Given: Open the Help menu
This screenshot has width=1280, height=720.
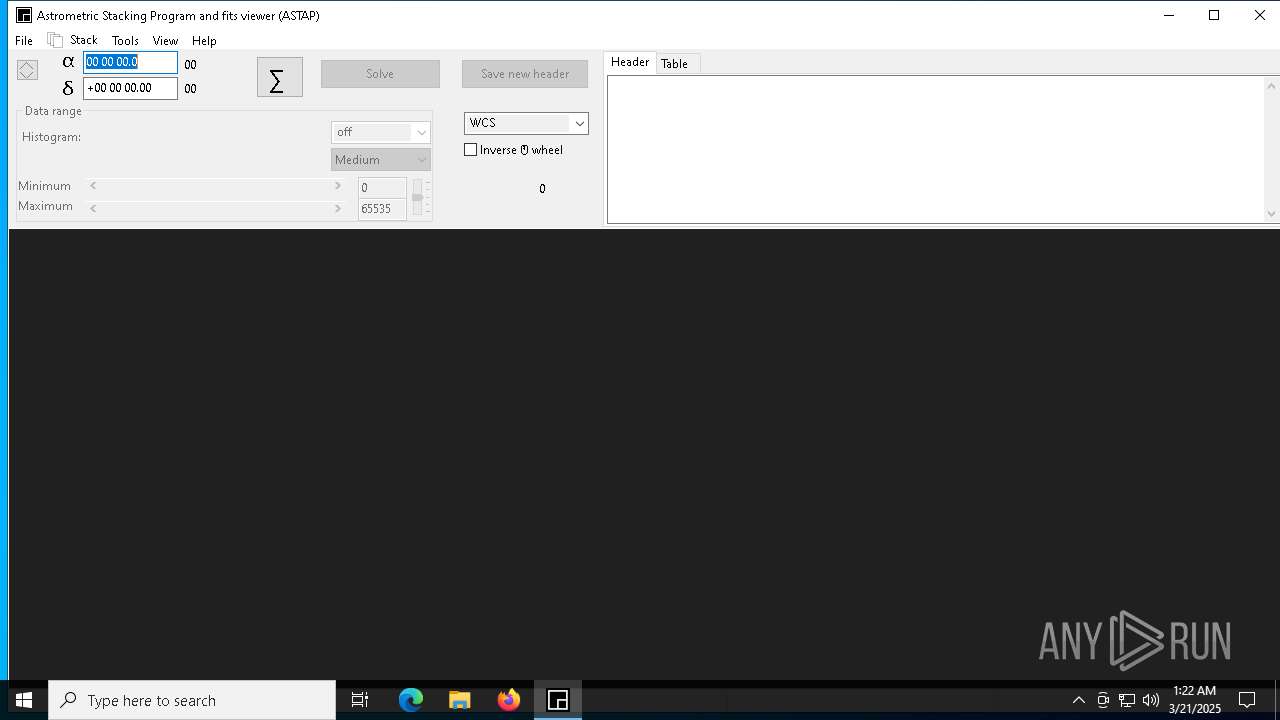Looking at the screenshot, I should pyautogui.click(x=204, y=41).
